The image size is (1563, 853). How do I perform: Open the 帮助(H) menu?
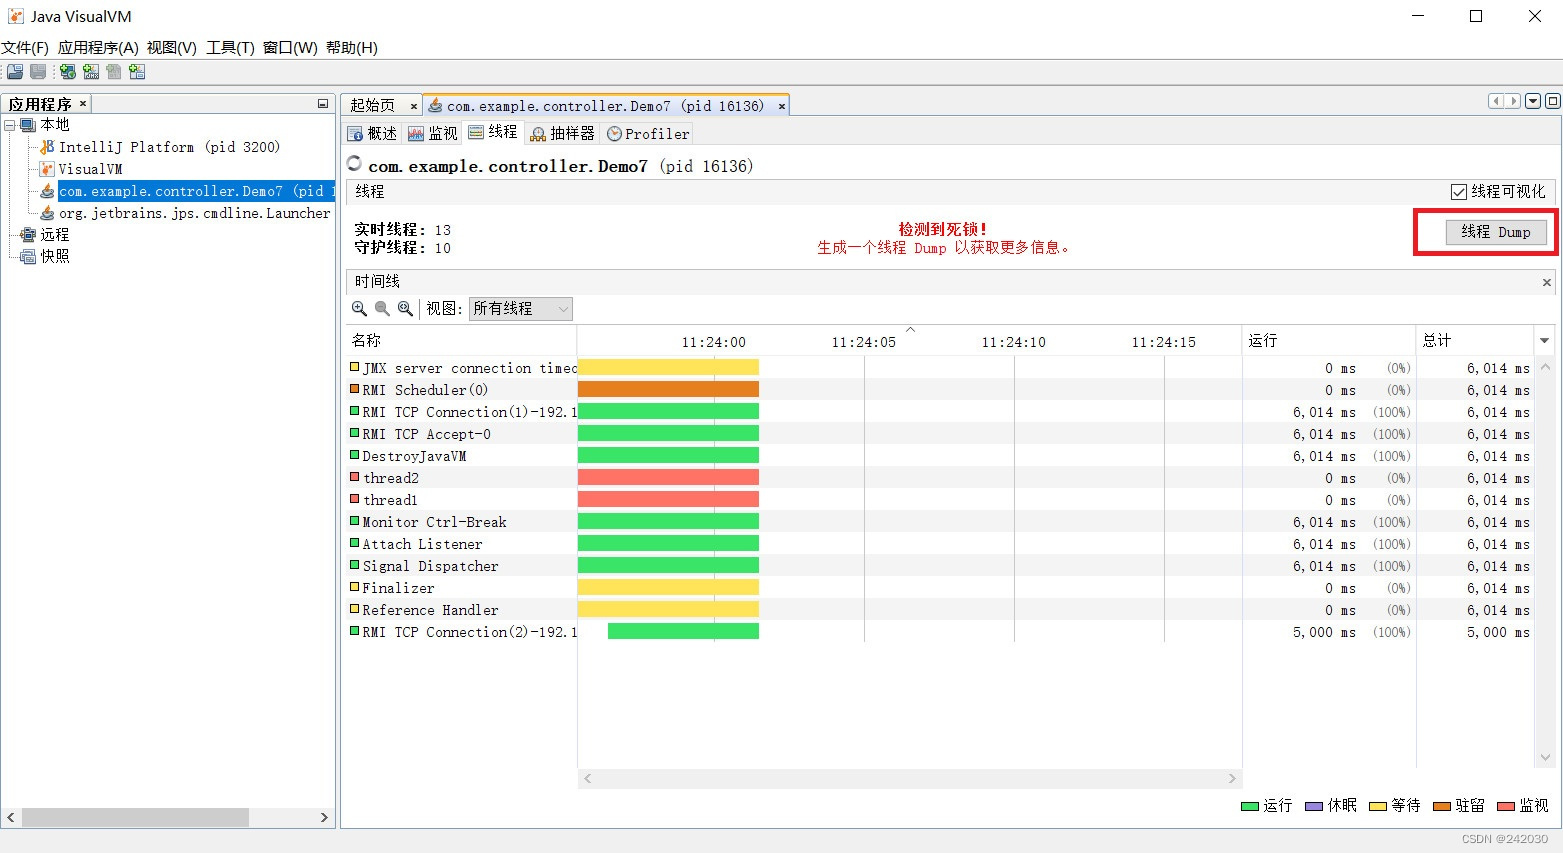coord(352,48)
